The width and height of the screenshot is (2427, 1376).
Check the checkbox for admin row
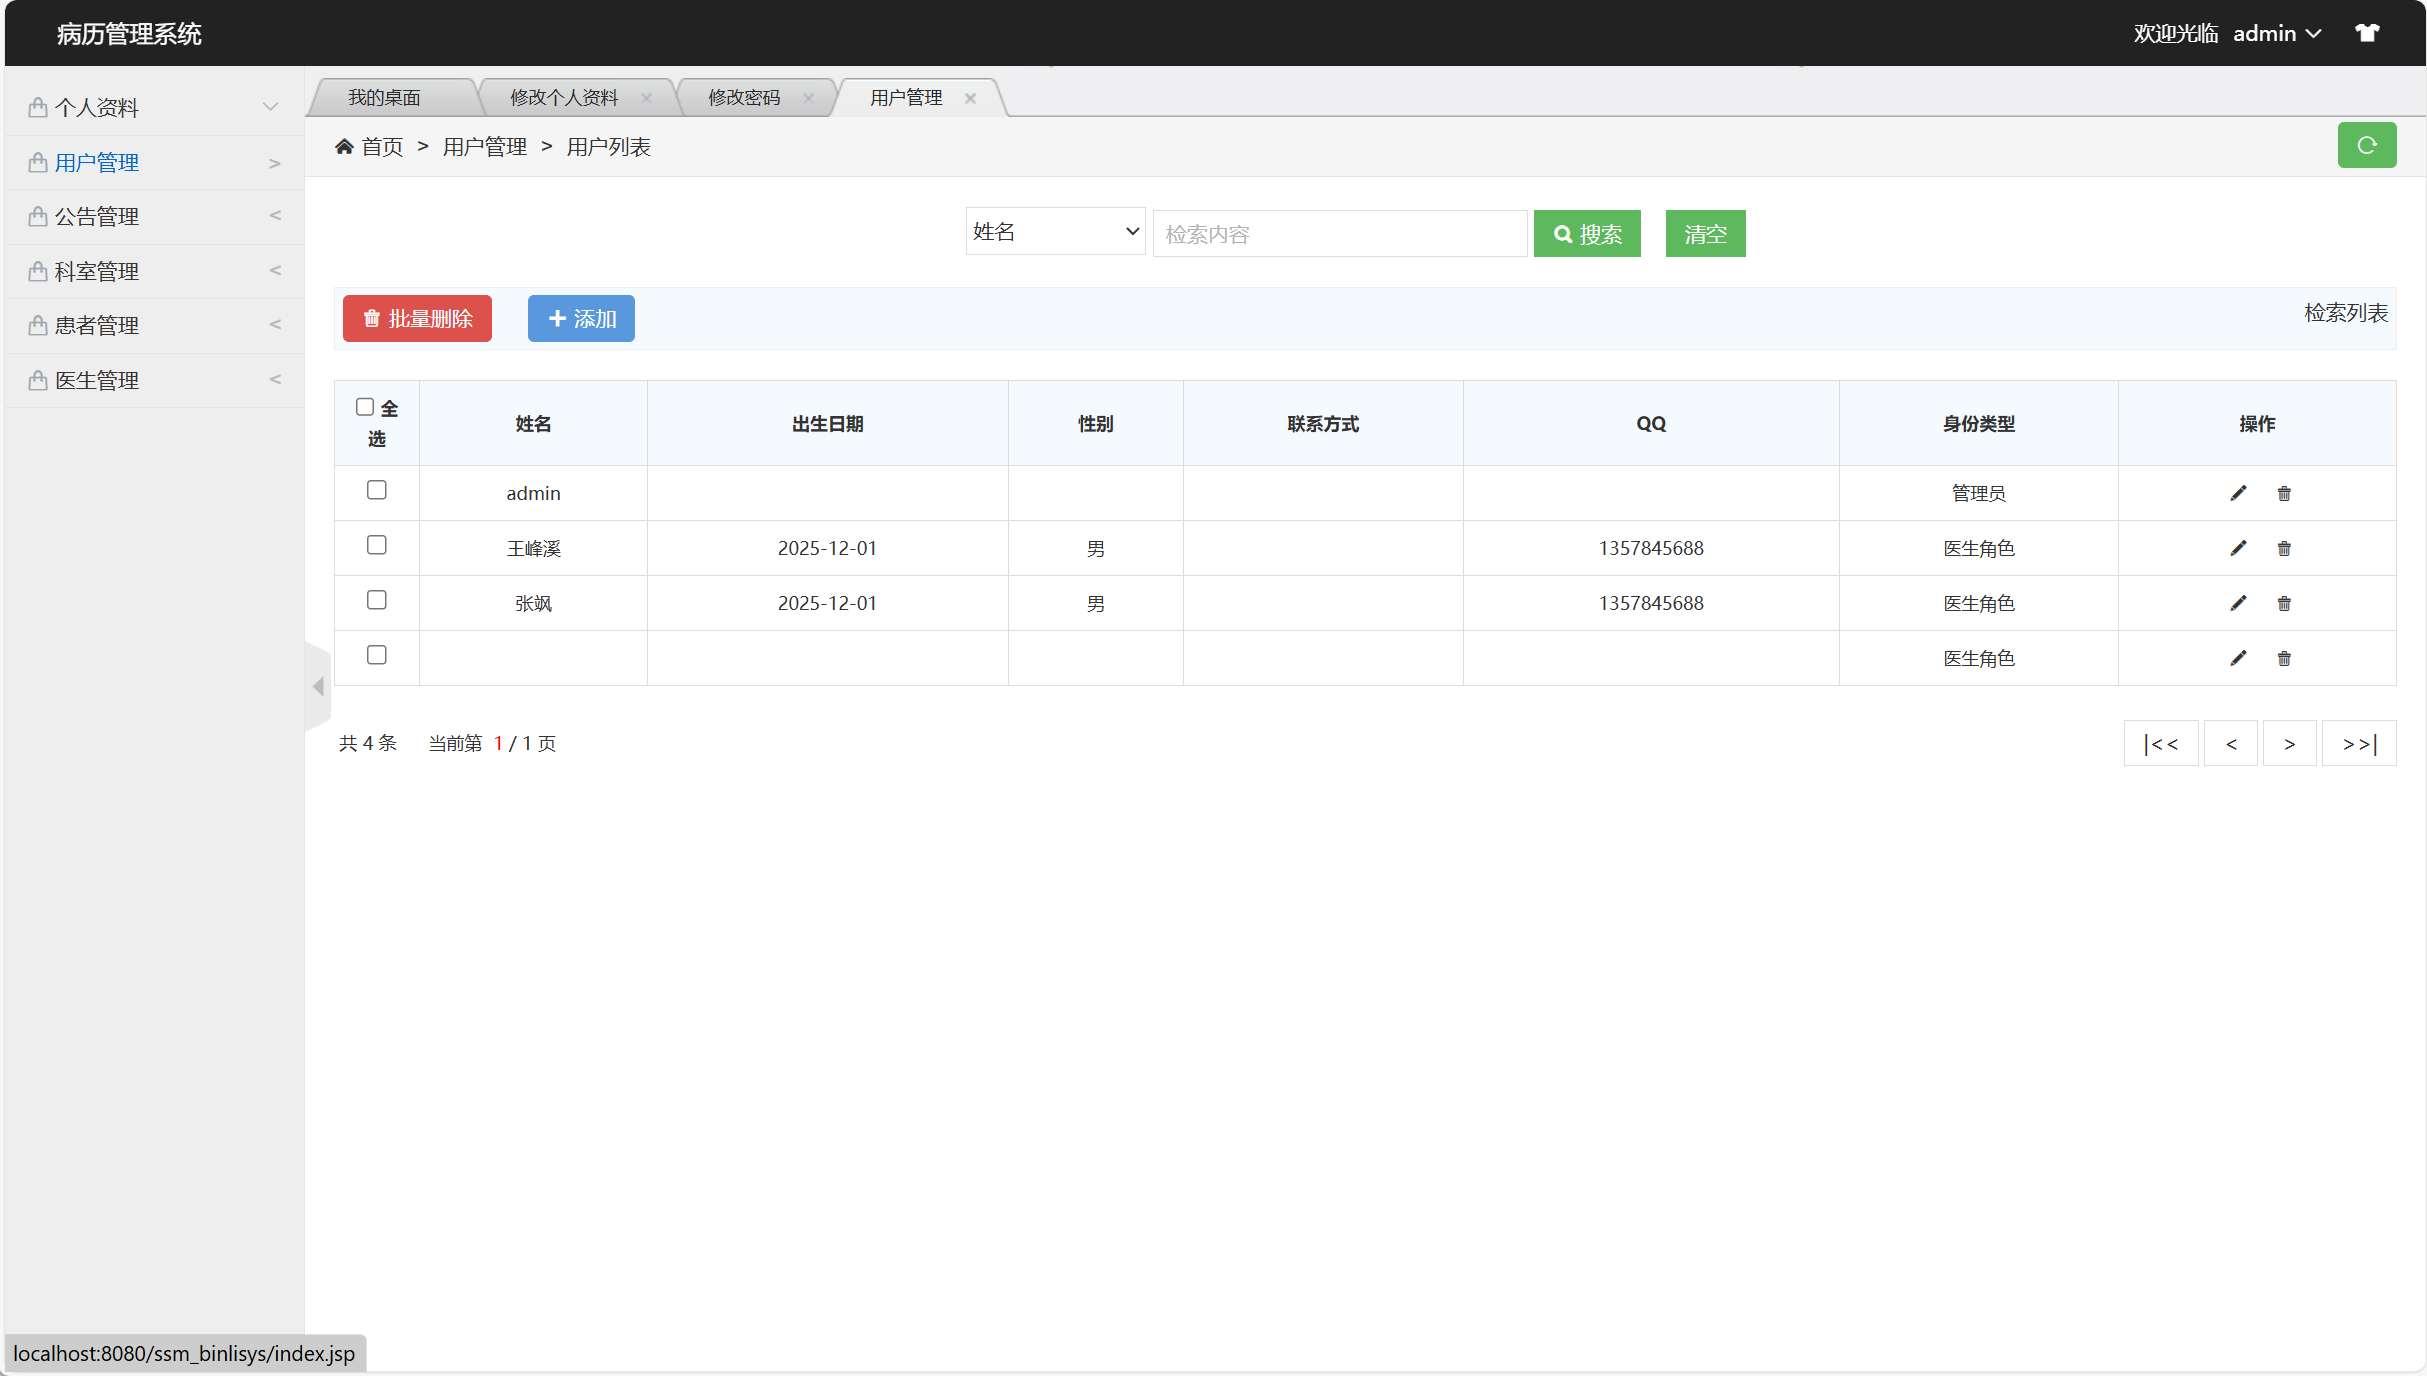pos(377,490)
